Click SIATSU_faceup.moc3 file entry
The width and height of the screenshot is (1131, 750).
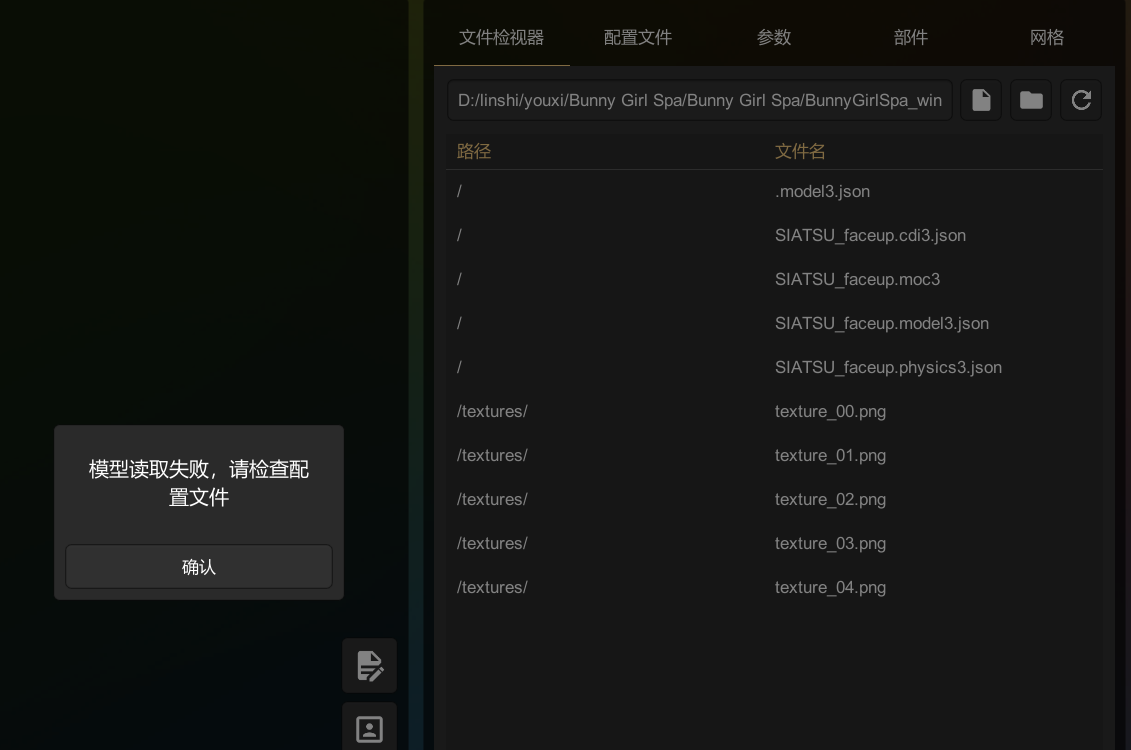click(x=857, y=279)
